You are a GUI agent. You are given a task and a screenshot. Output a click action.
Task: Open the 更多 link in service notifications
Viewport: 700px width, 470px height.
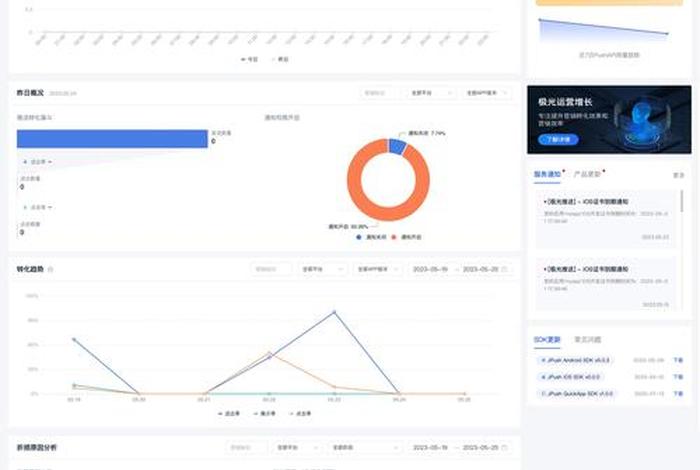click(x=679, y=174)
